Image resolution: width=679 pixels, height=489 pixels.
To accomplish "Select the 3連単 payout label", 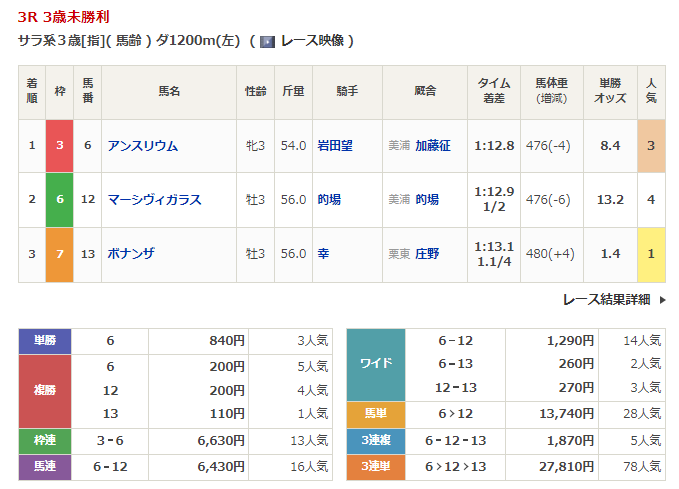I will (375, 465).
